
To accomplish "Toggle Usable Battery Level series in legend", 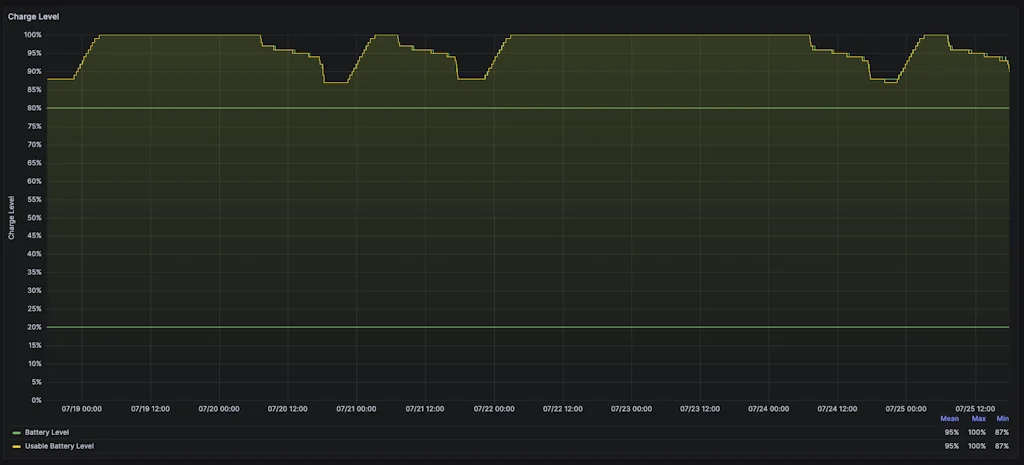I will pos(59,446).
